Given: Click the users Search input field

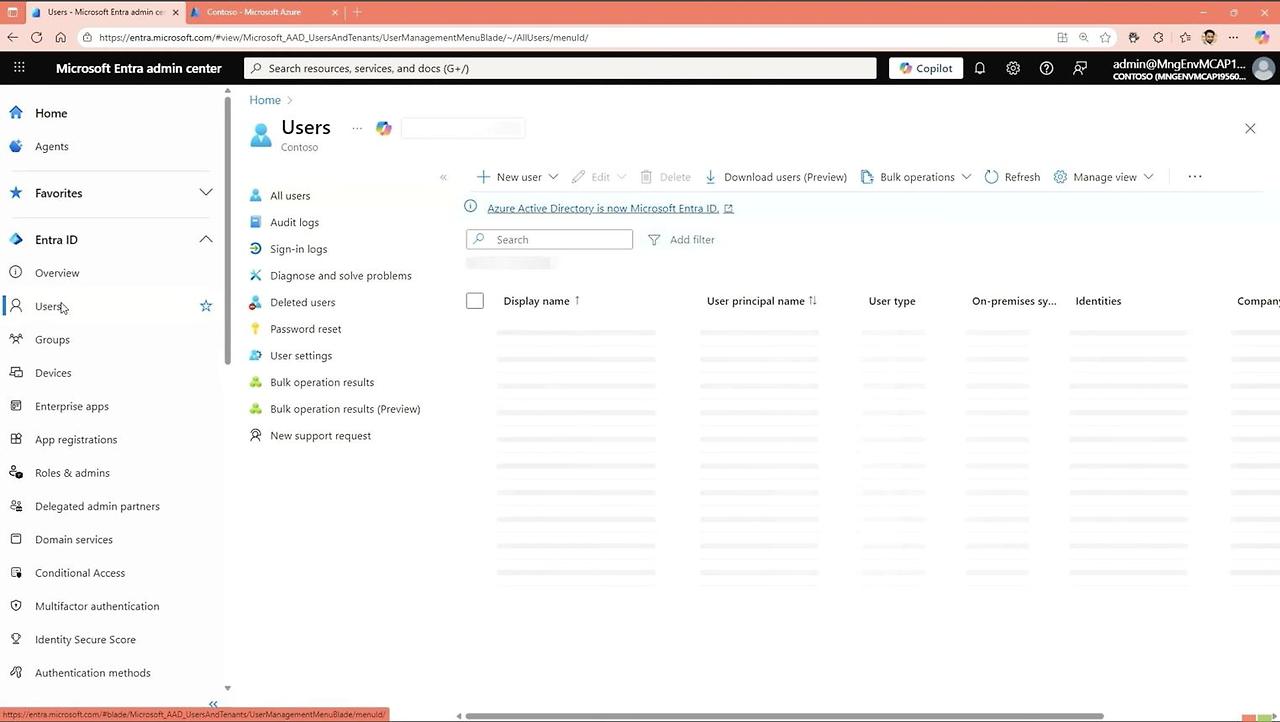Looking at the screenshot, I should tap(549, 240).
